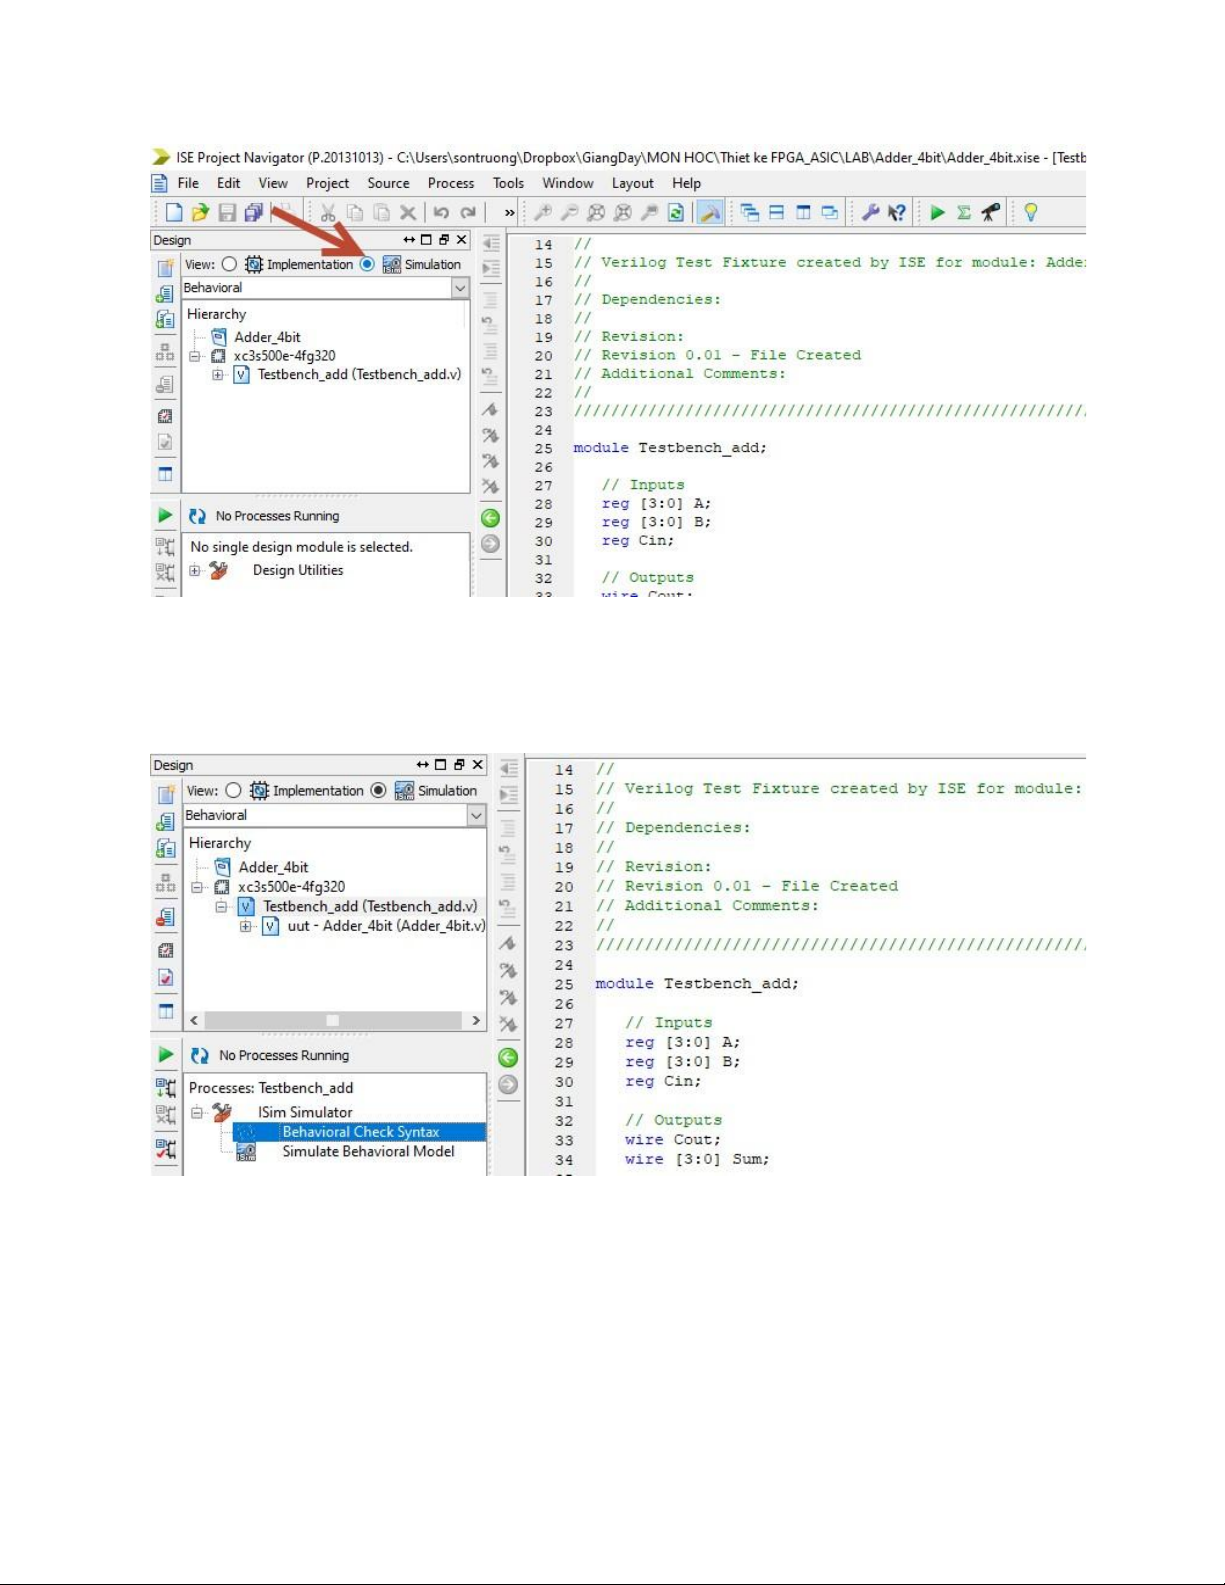This screenshot has height=1585, width=1225.
Task: Select Simulation view radio in lower Design panel
Action: 378,790
